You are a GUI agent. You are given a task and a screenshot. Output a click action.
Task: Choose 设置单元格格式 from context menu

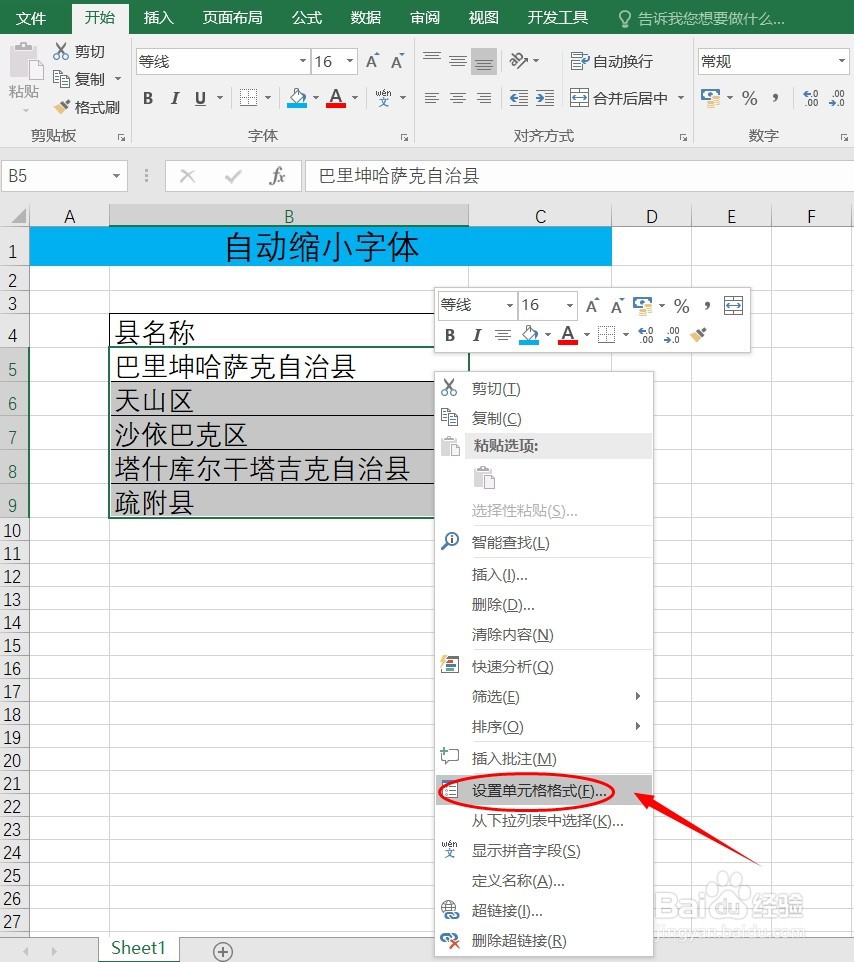[530, 791]
